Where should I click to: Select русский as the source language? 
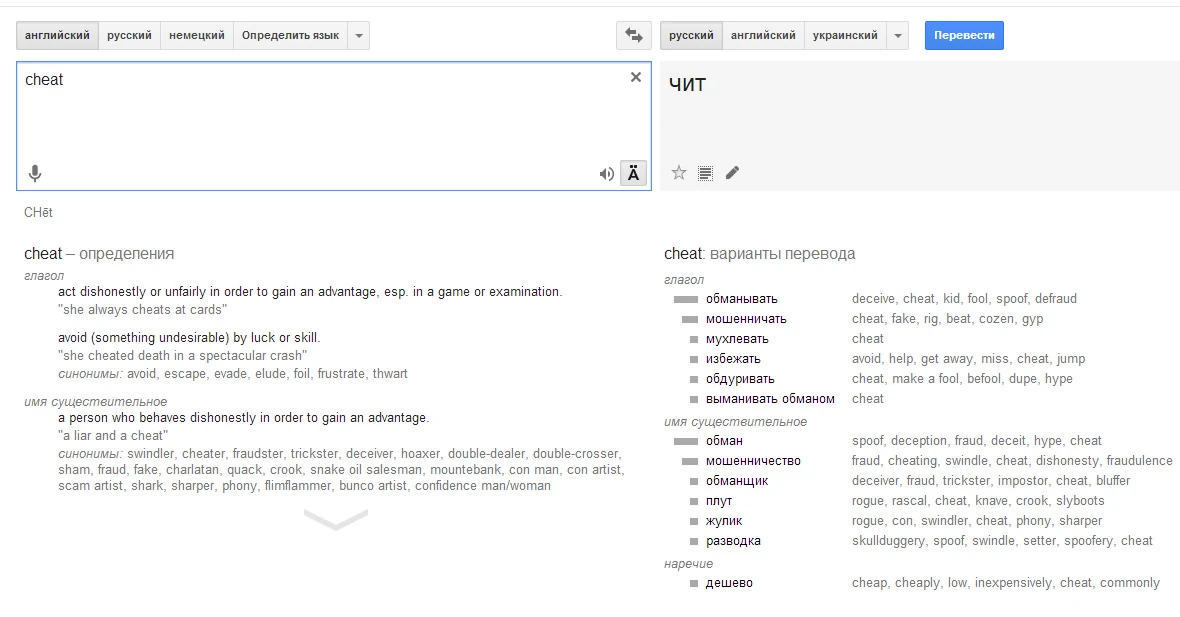[129, 36]
